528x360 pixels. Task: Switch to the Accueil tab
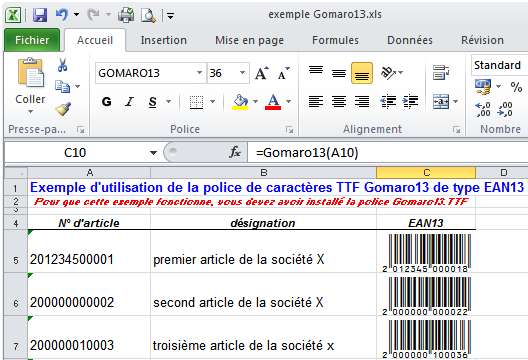pos(95,40)
